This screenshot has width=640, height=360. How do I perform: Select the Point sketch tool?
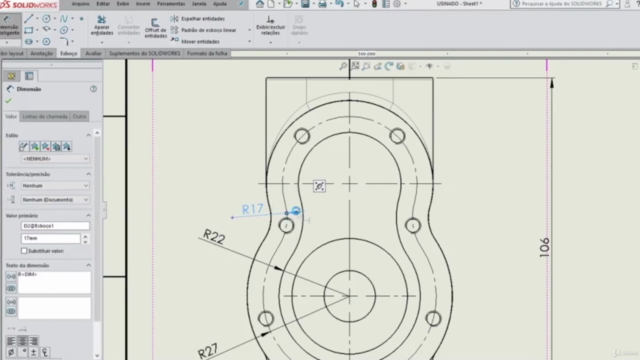[x=82, y=19]
